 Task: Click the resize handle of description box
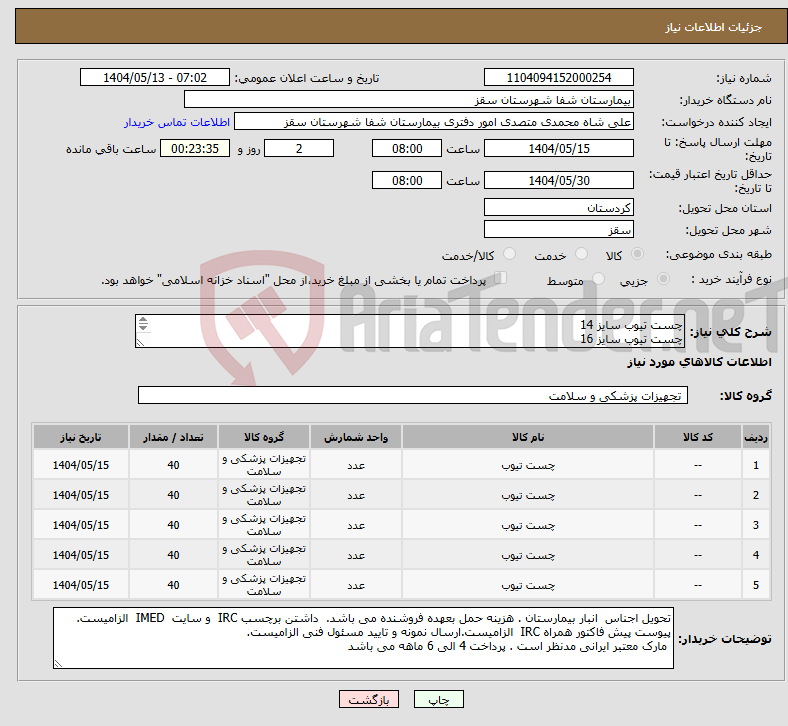(140, 343)
